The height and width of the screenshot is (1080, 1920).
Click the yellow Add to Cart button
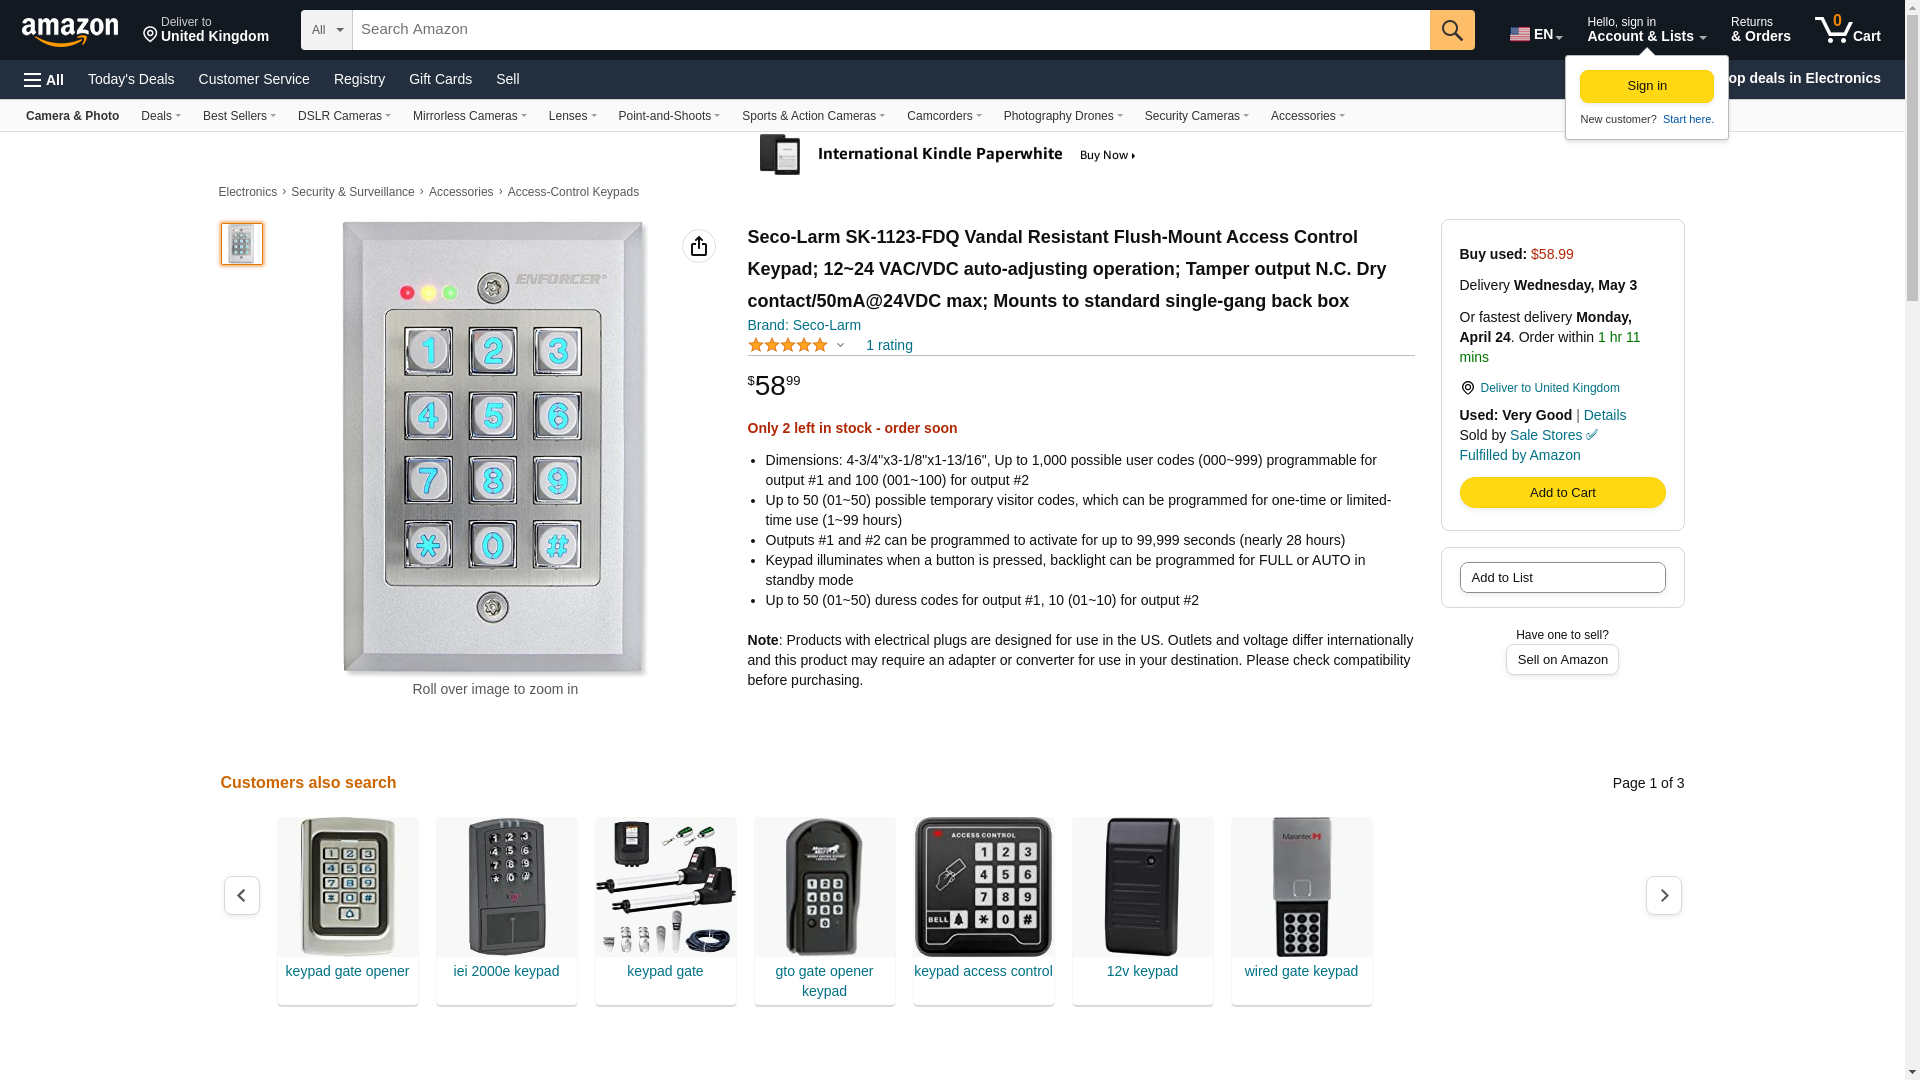[x=1562, y=492]
